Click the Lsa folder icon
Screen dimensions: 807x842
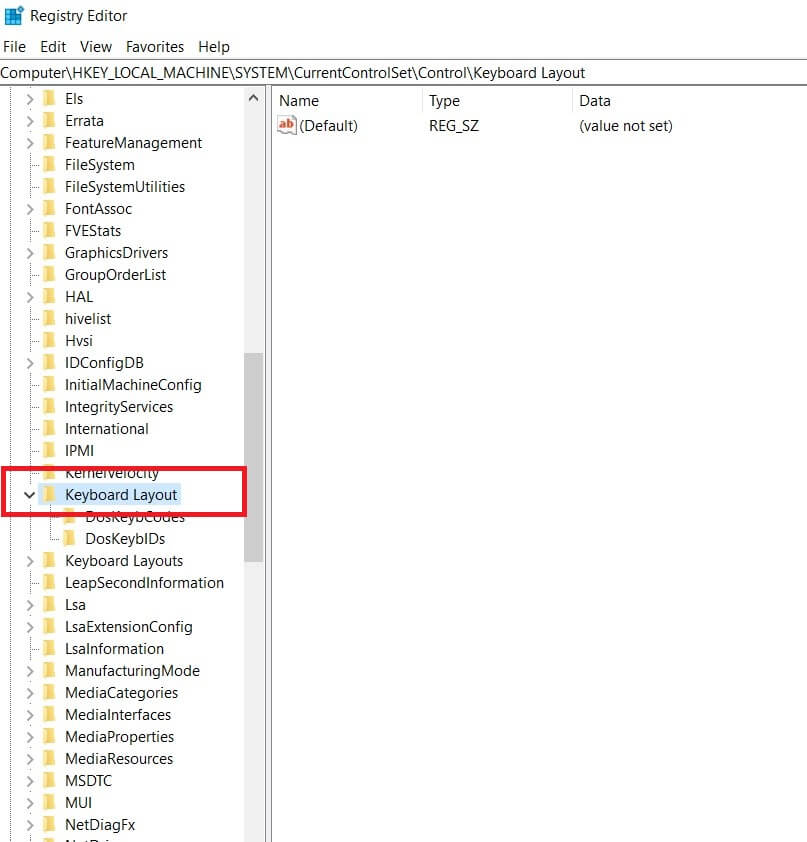click(x=49, y=604)
